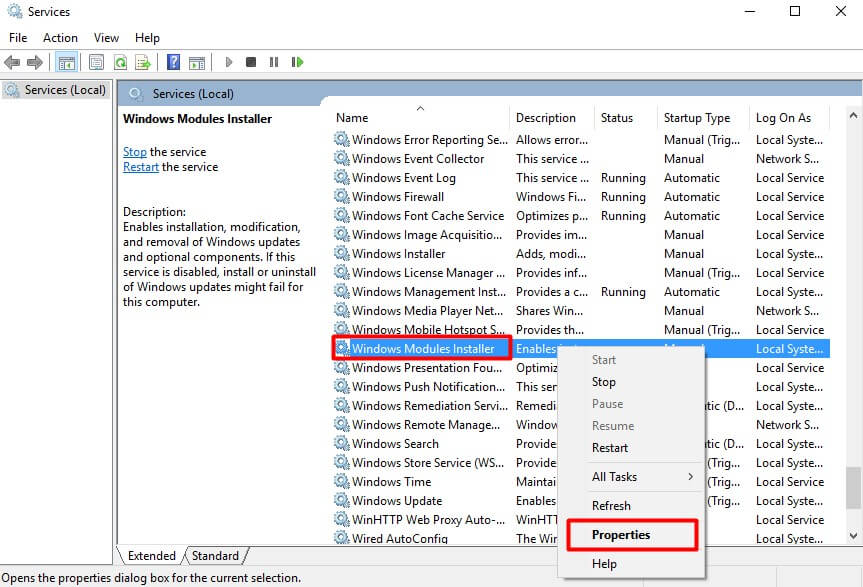Image resolution: width=863 pixels, height=587 pixels.
Task: Open the Action menu
Action: (x=61, y=37)
